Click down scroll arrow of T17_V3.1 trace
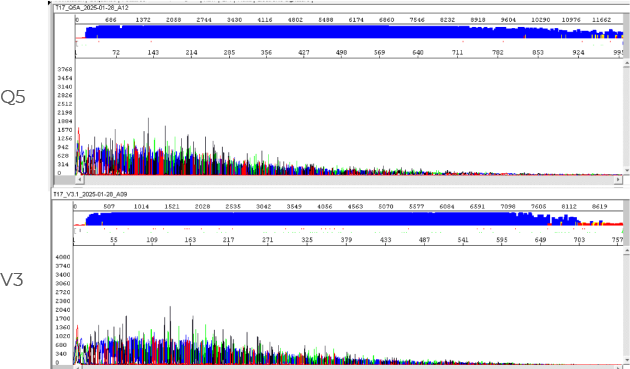 626,361
